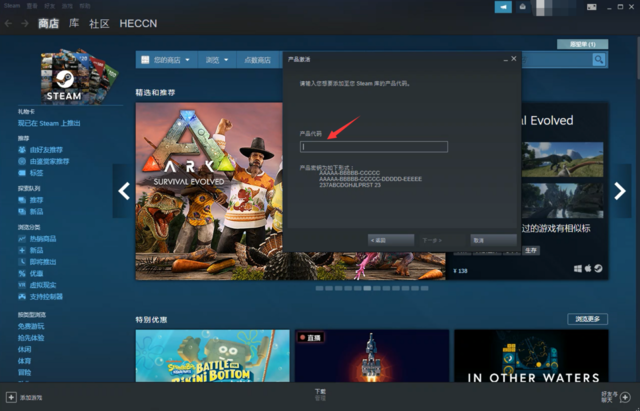
Task: Open the 下载 管理 downloads area
Action: point(320,394)
